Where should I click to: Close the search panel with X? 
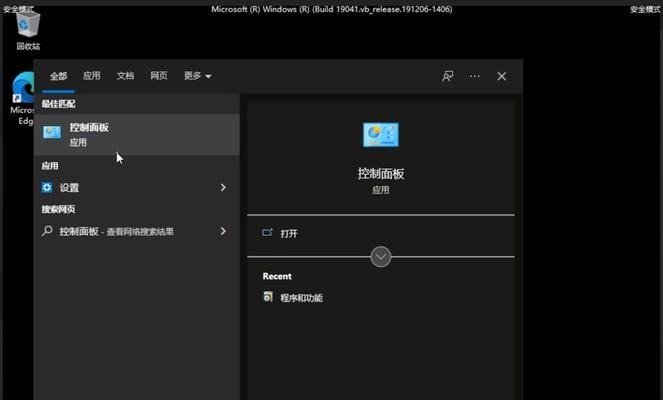tap(501, 76)
